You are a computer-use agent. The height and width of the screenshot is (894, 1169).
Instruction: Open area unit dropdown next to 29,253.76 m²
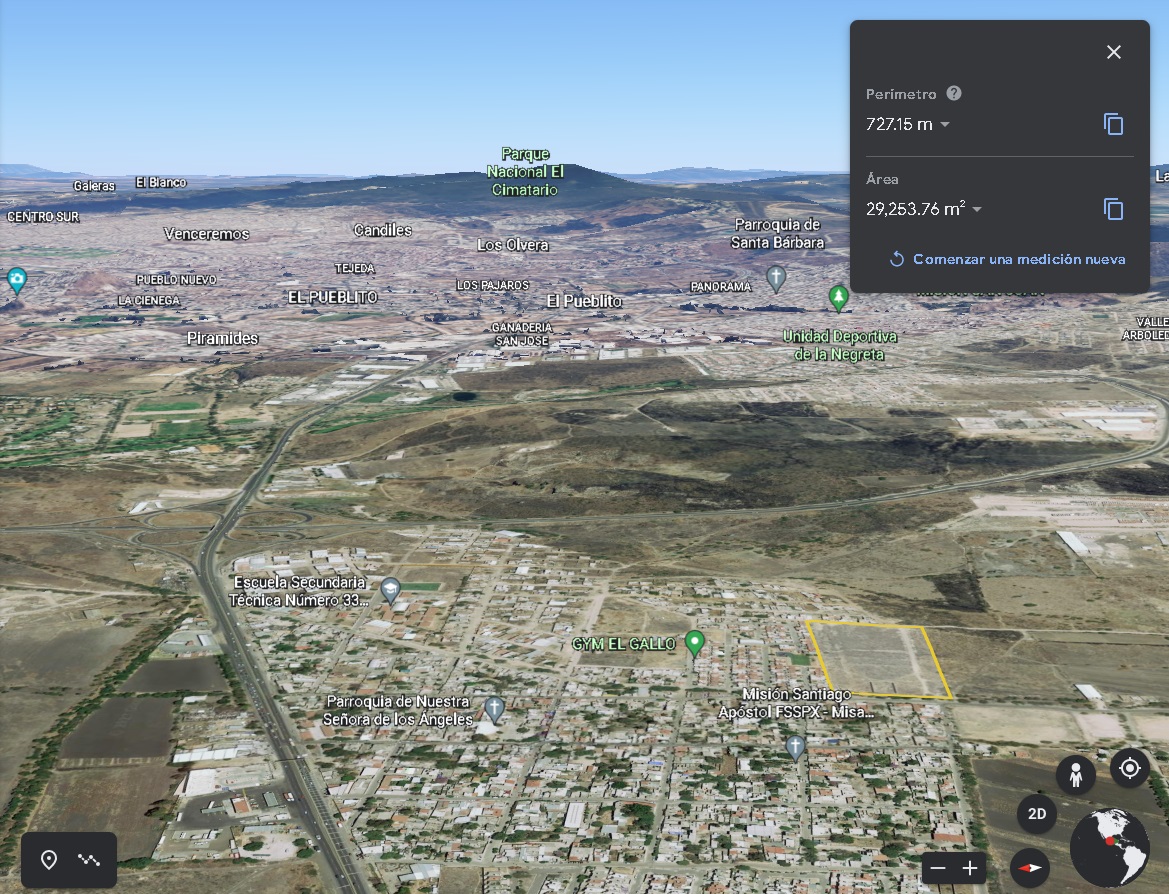[x=977, y=210]
